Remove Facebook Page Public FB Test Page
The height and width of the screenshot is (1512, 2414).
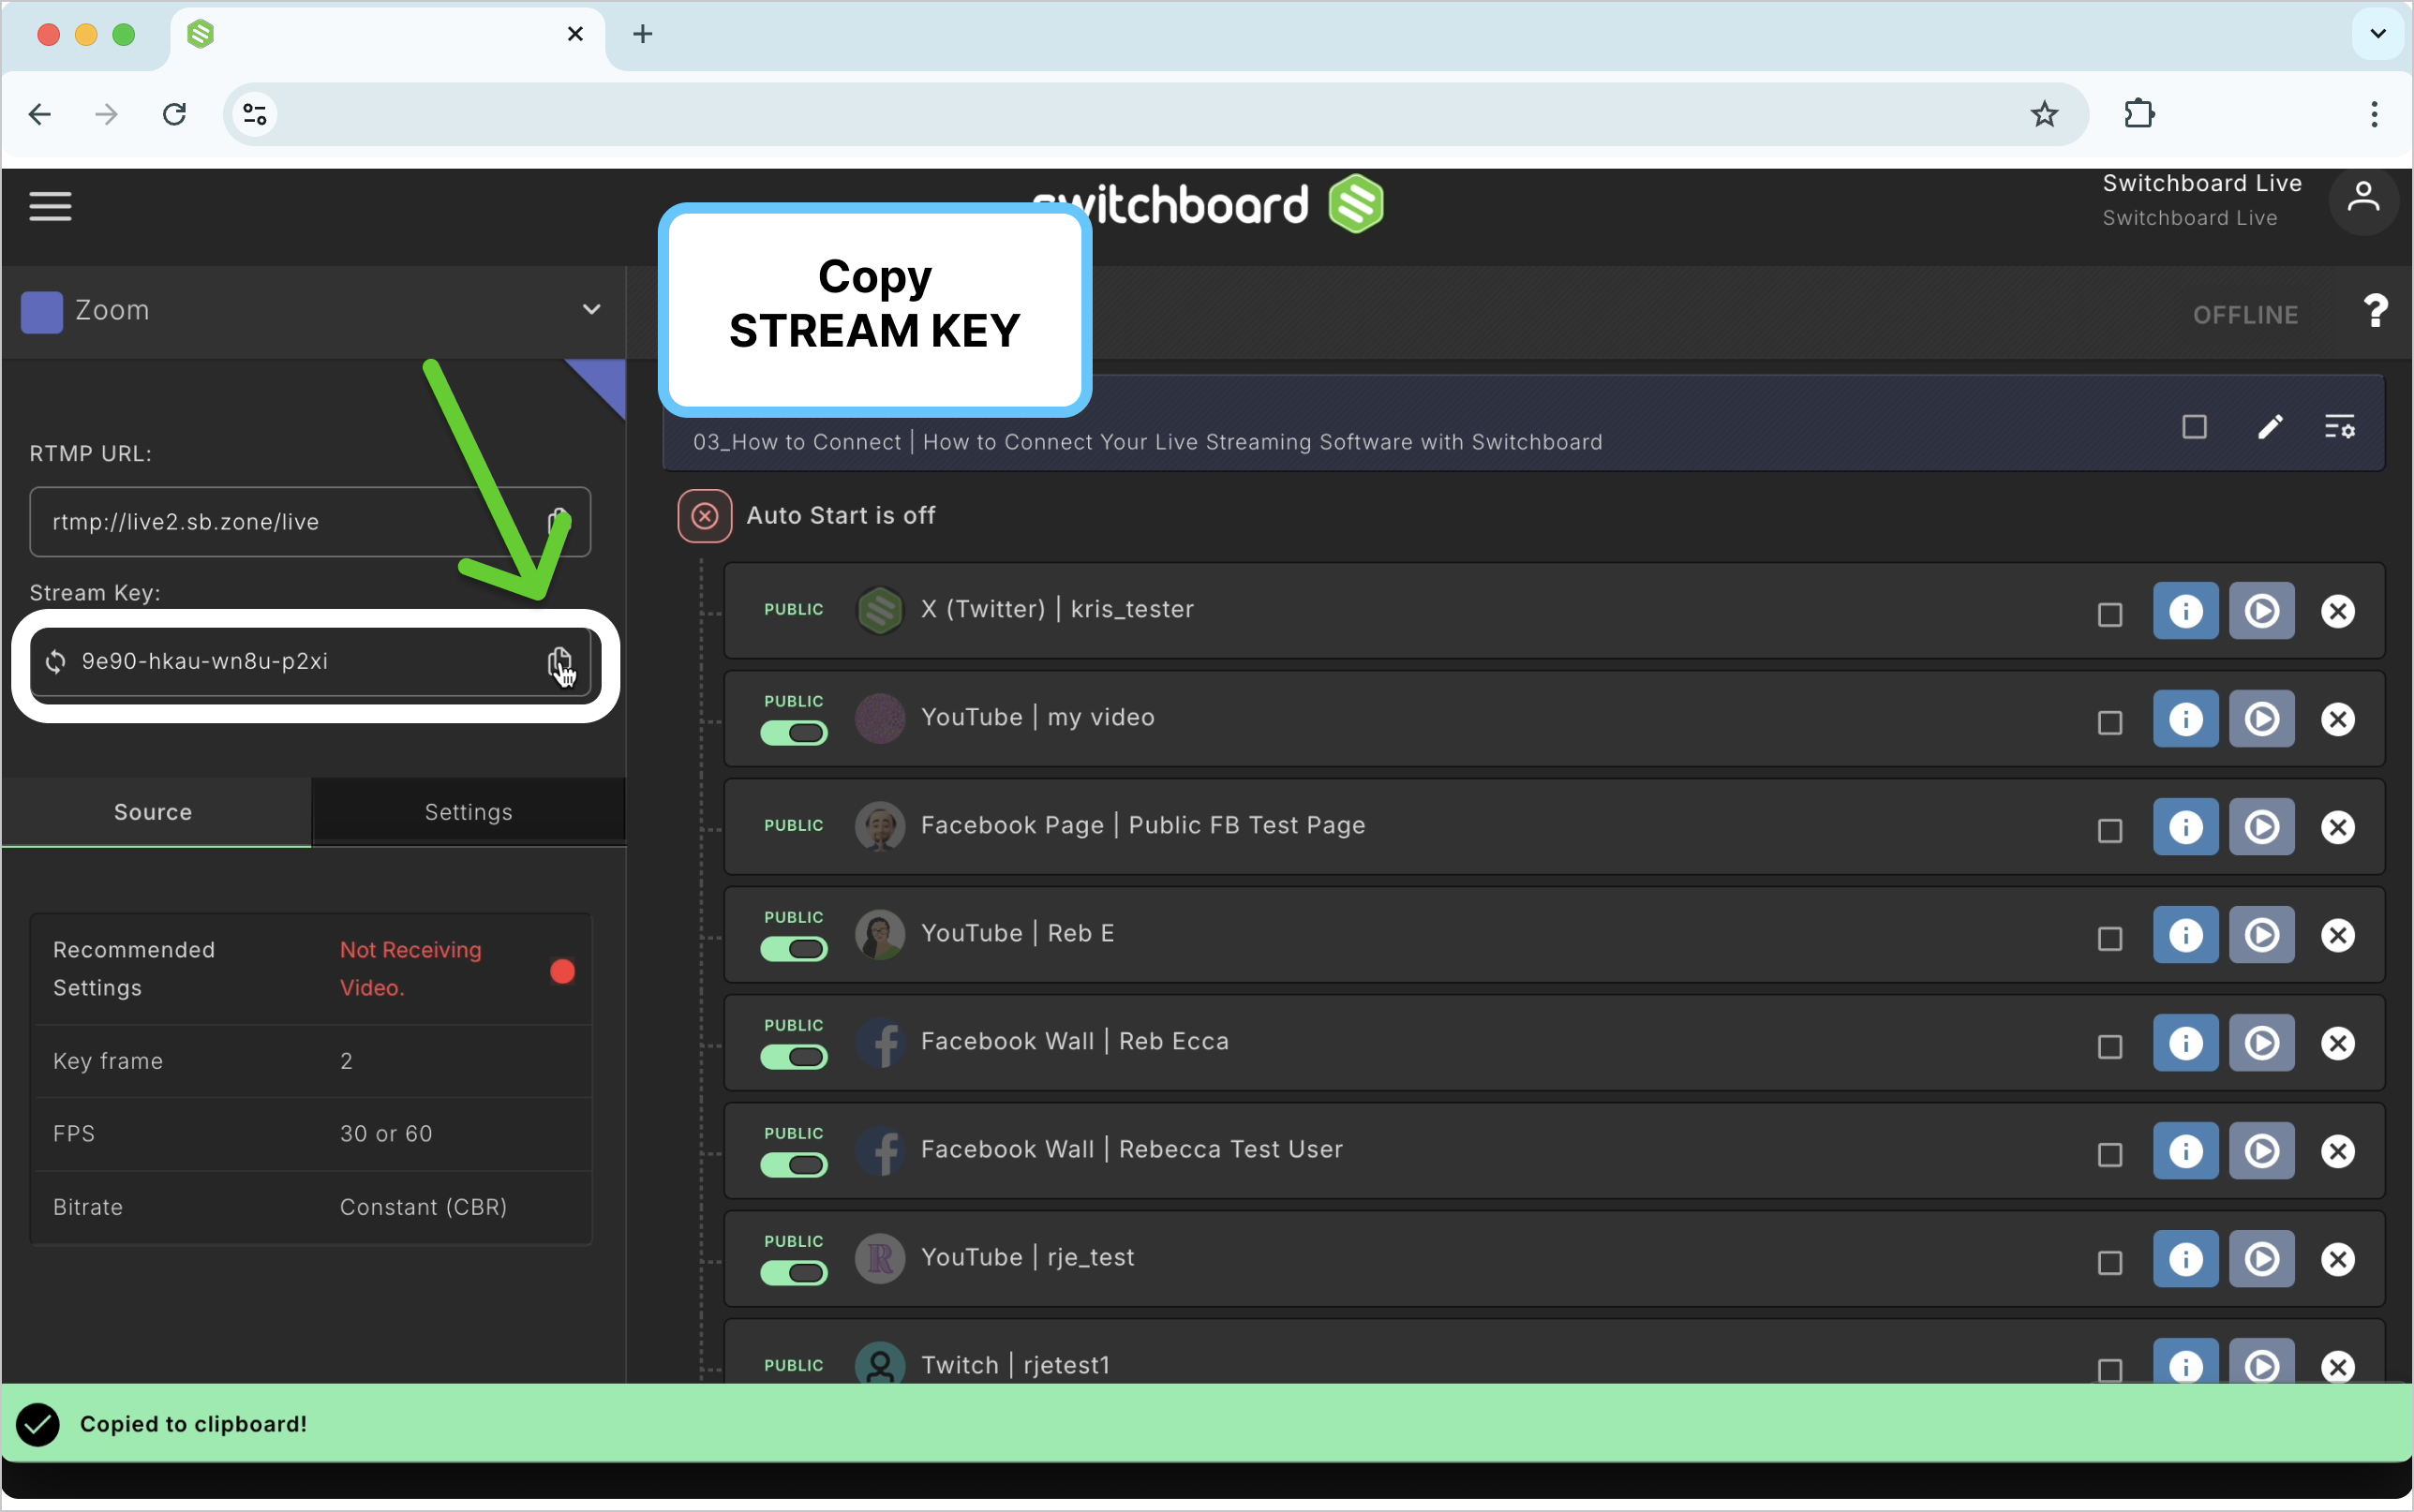tap(2337, 827)
